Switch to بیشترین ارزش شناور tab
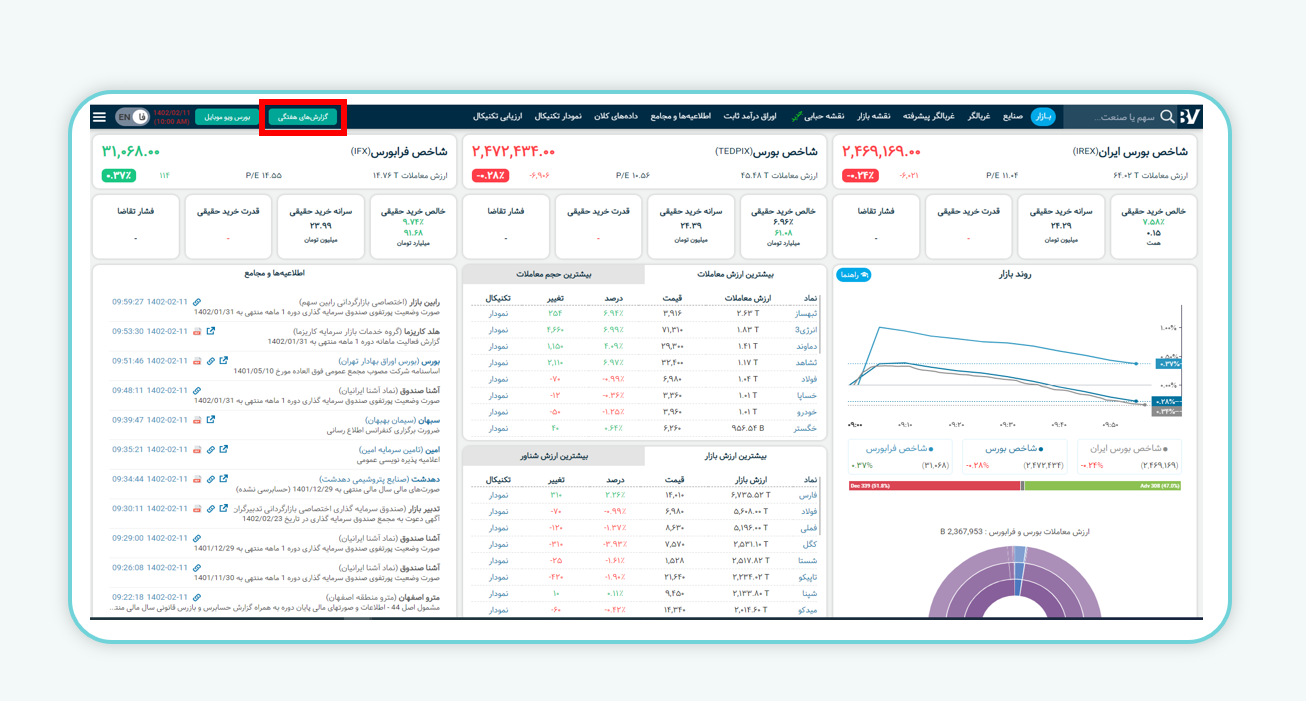 click(x=553, y=455)
